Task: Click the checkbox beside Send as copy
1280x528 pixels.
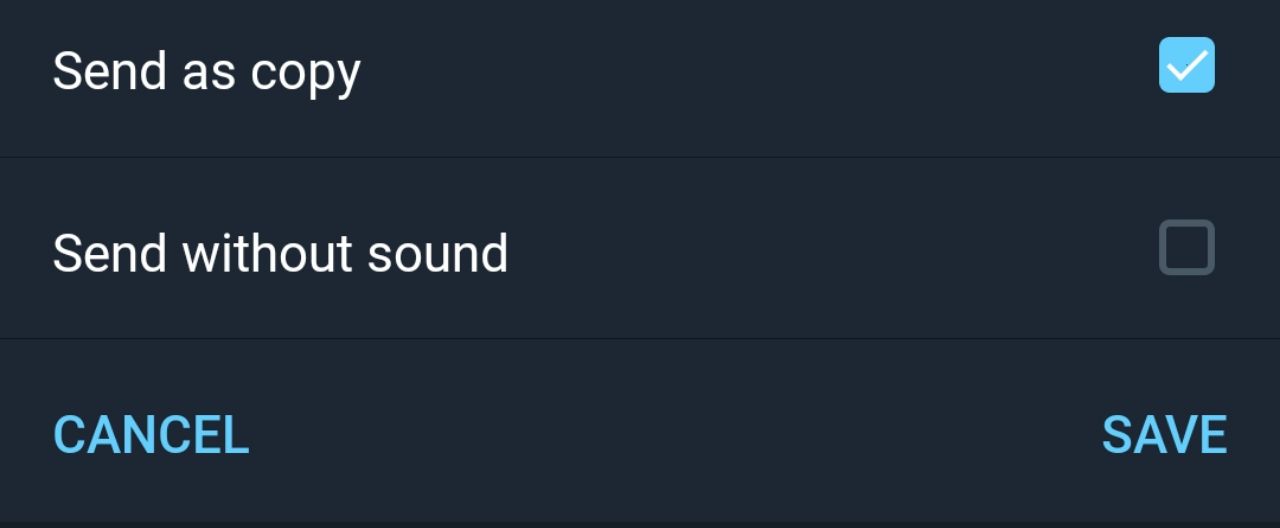Action: point(1186,65)
